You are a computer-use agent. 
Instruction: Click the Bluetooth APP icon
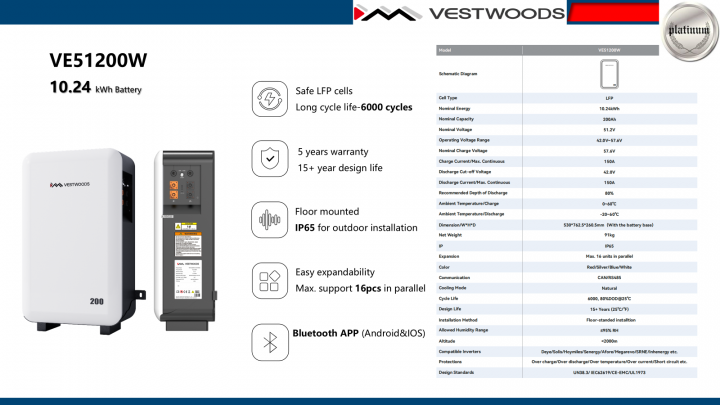269,341
